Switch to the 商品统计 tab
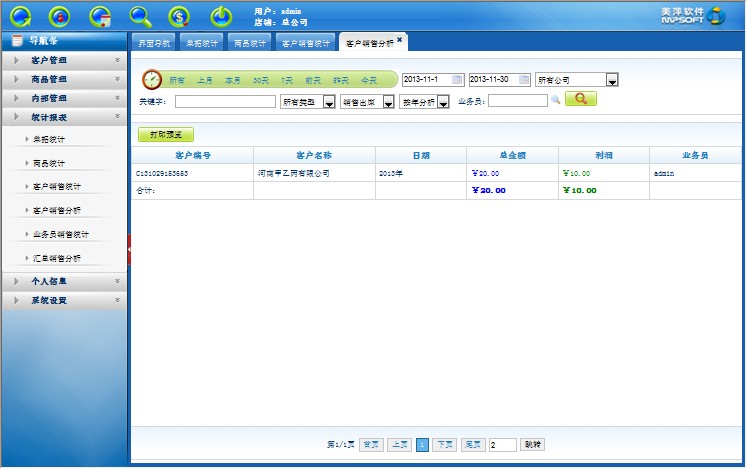This screenshot has width=747, height=469. 249,44
